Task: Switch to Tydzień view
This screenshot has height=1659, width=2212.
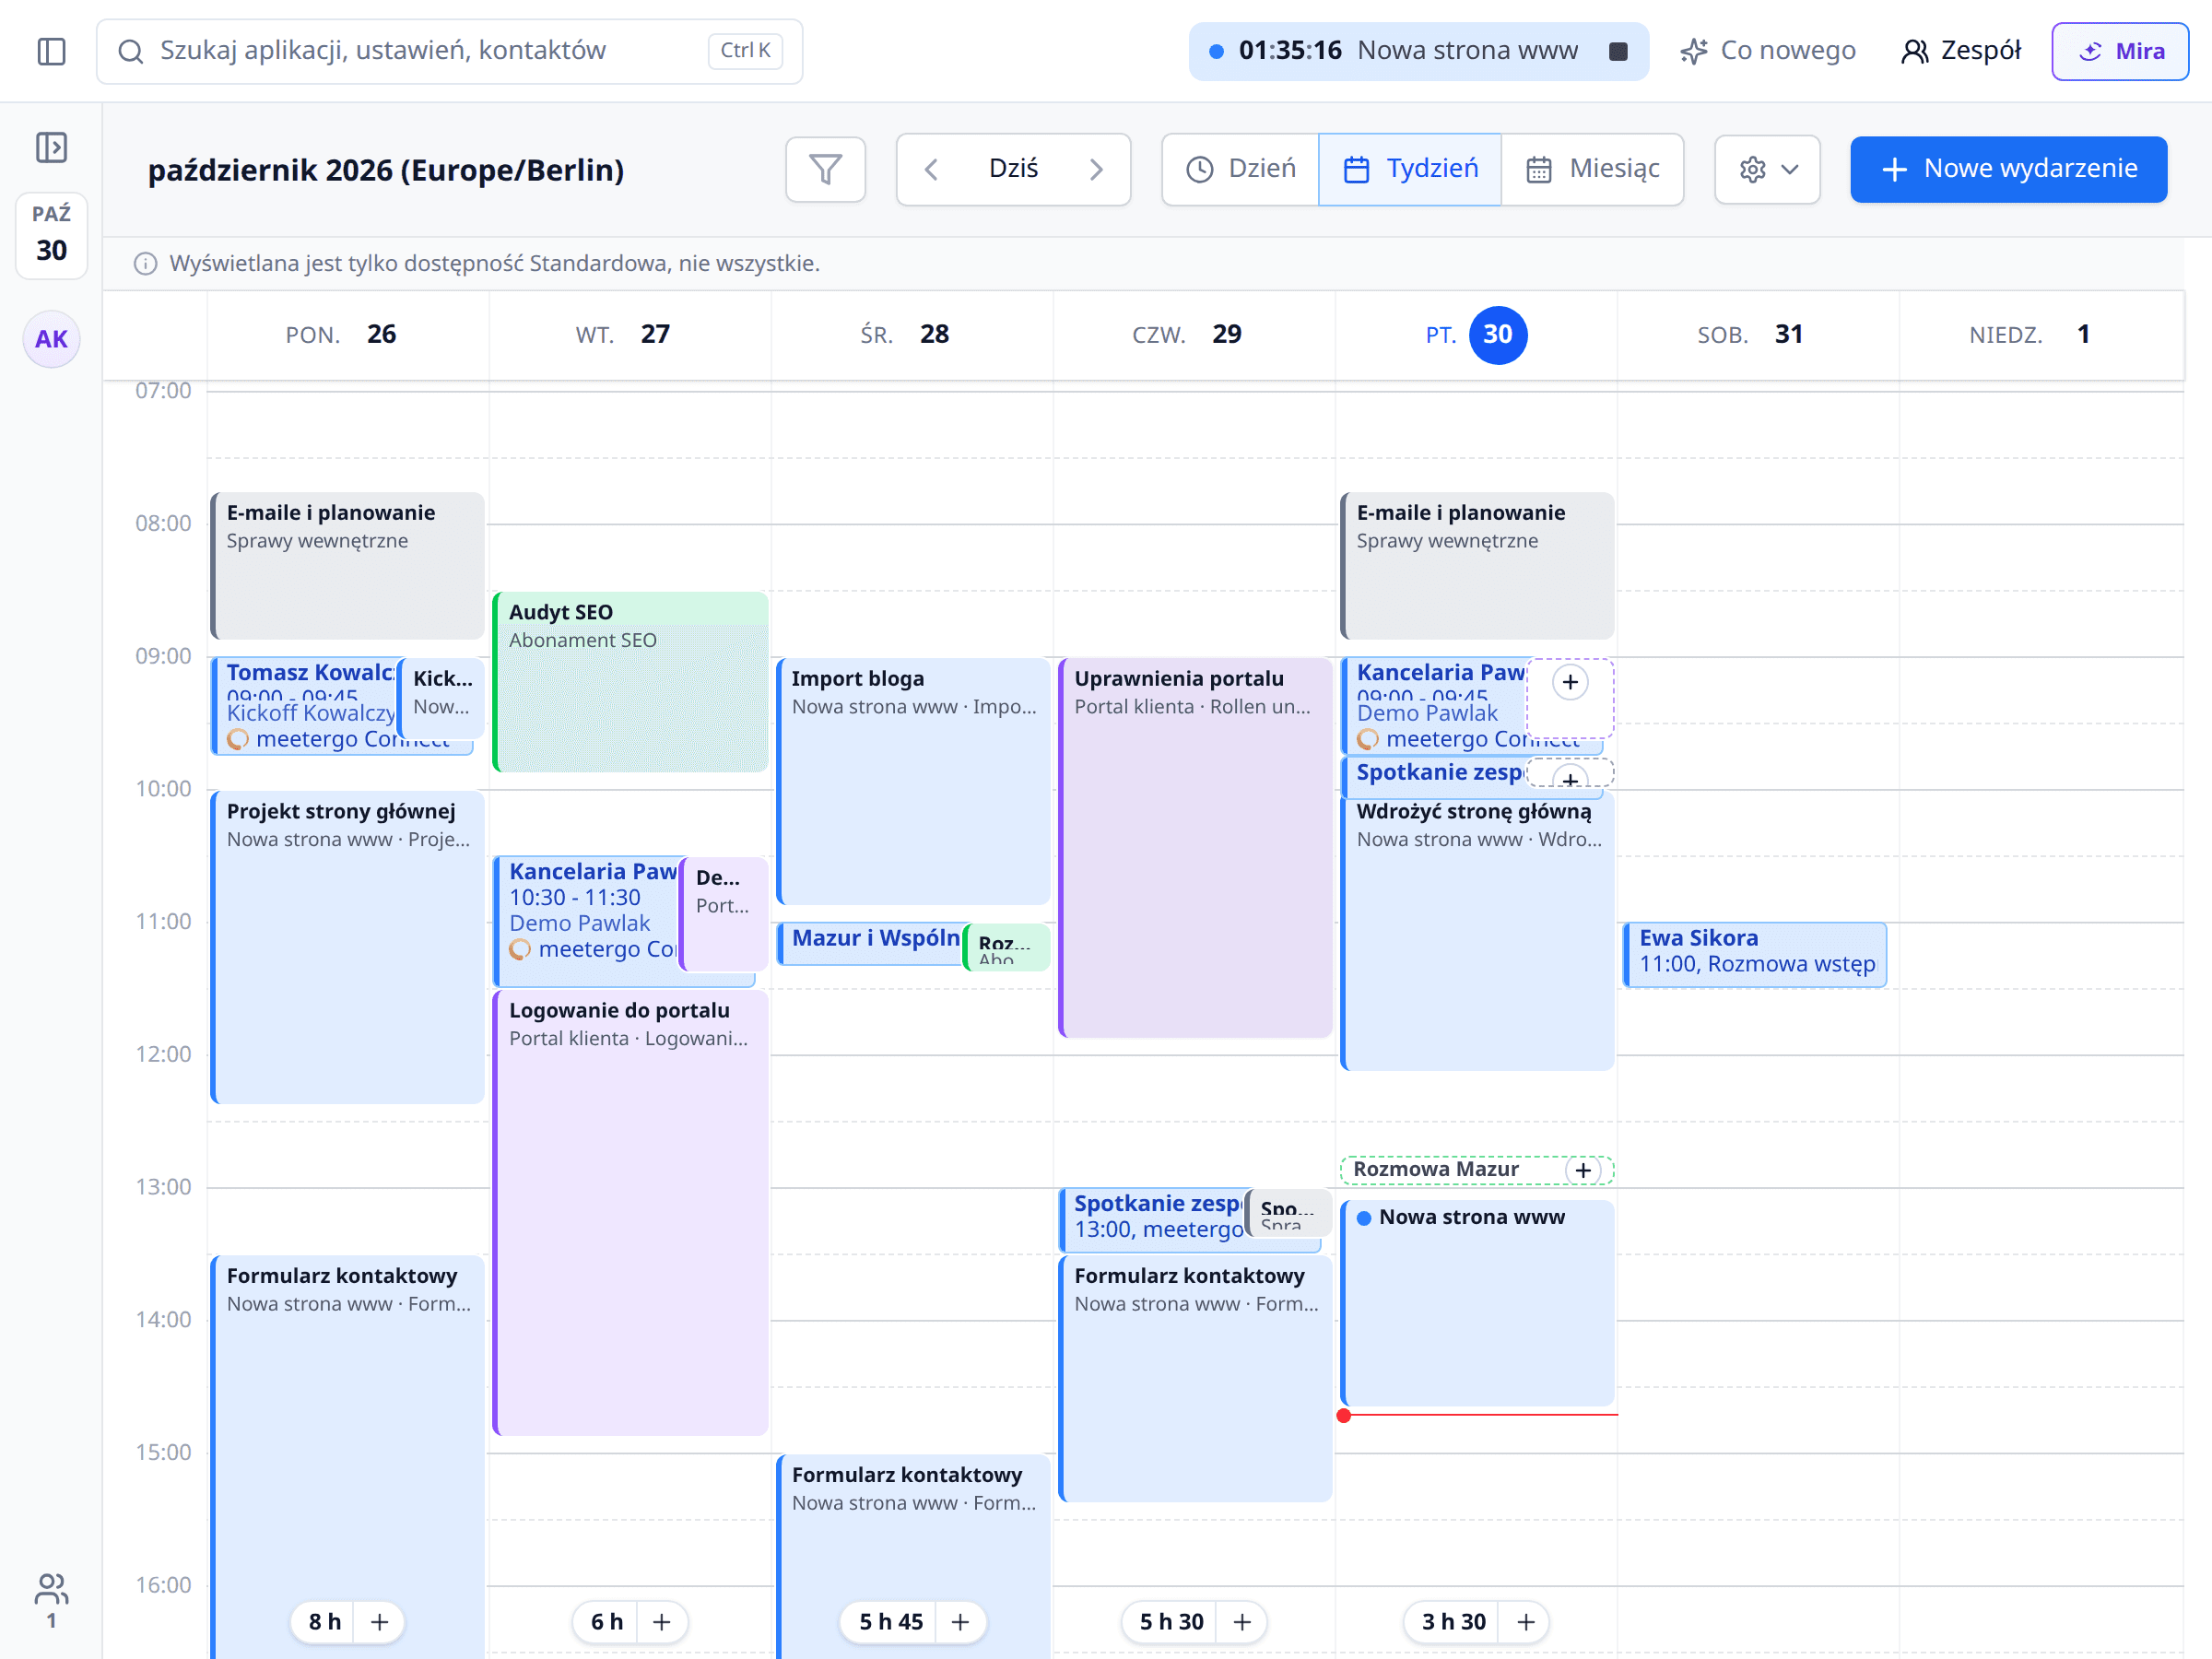Action: [x=1409, y=169]
